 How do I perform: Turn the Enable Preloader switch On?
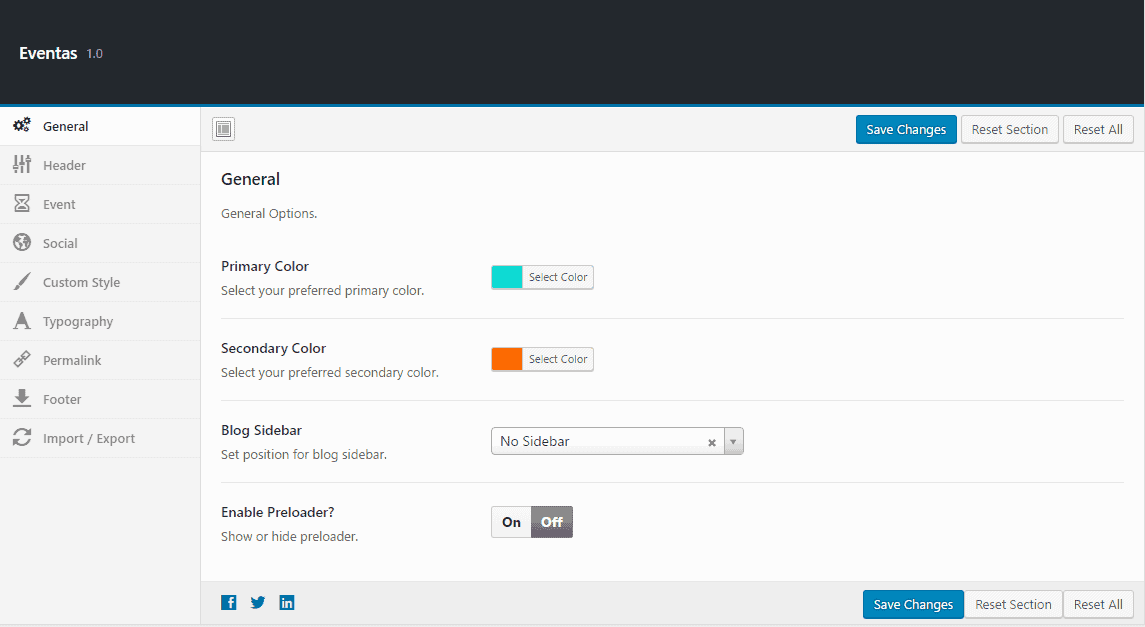[511, 522]
